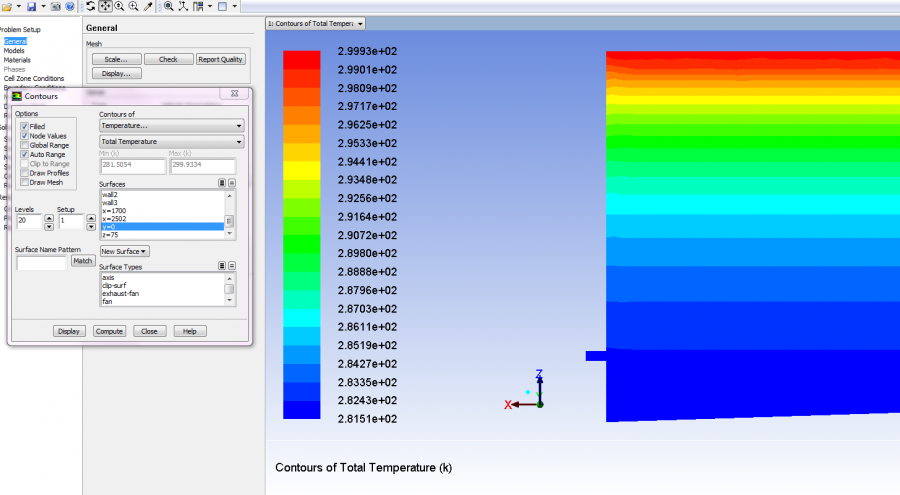Expand the New Surface dropdown
Viewport: 900px width, 495px height.
tap(124, 251)
